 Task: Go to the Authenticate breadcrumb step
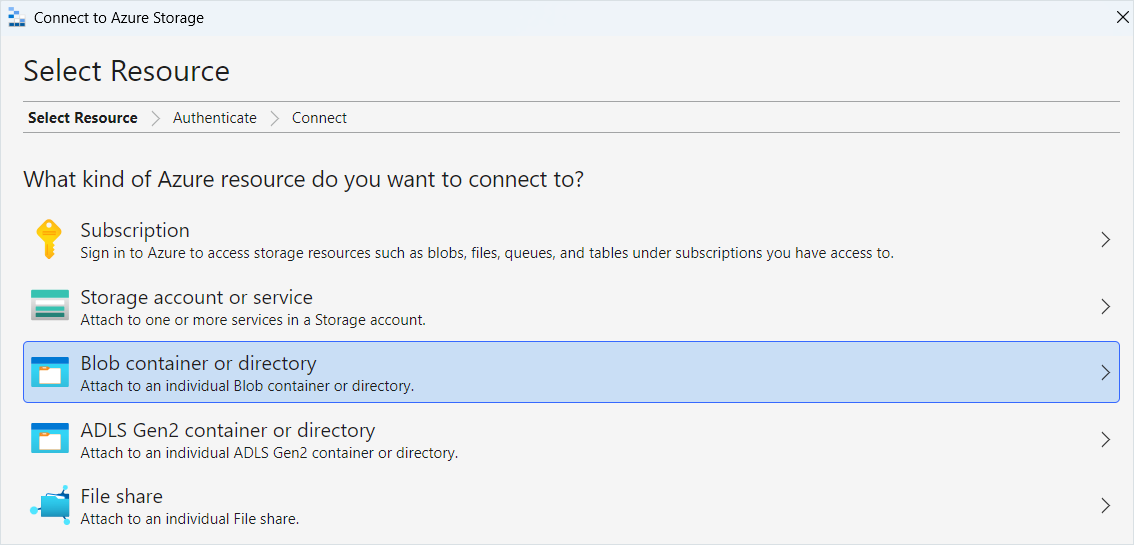click(x=215, y=118)
